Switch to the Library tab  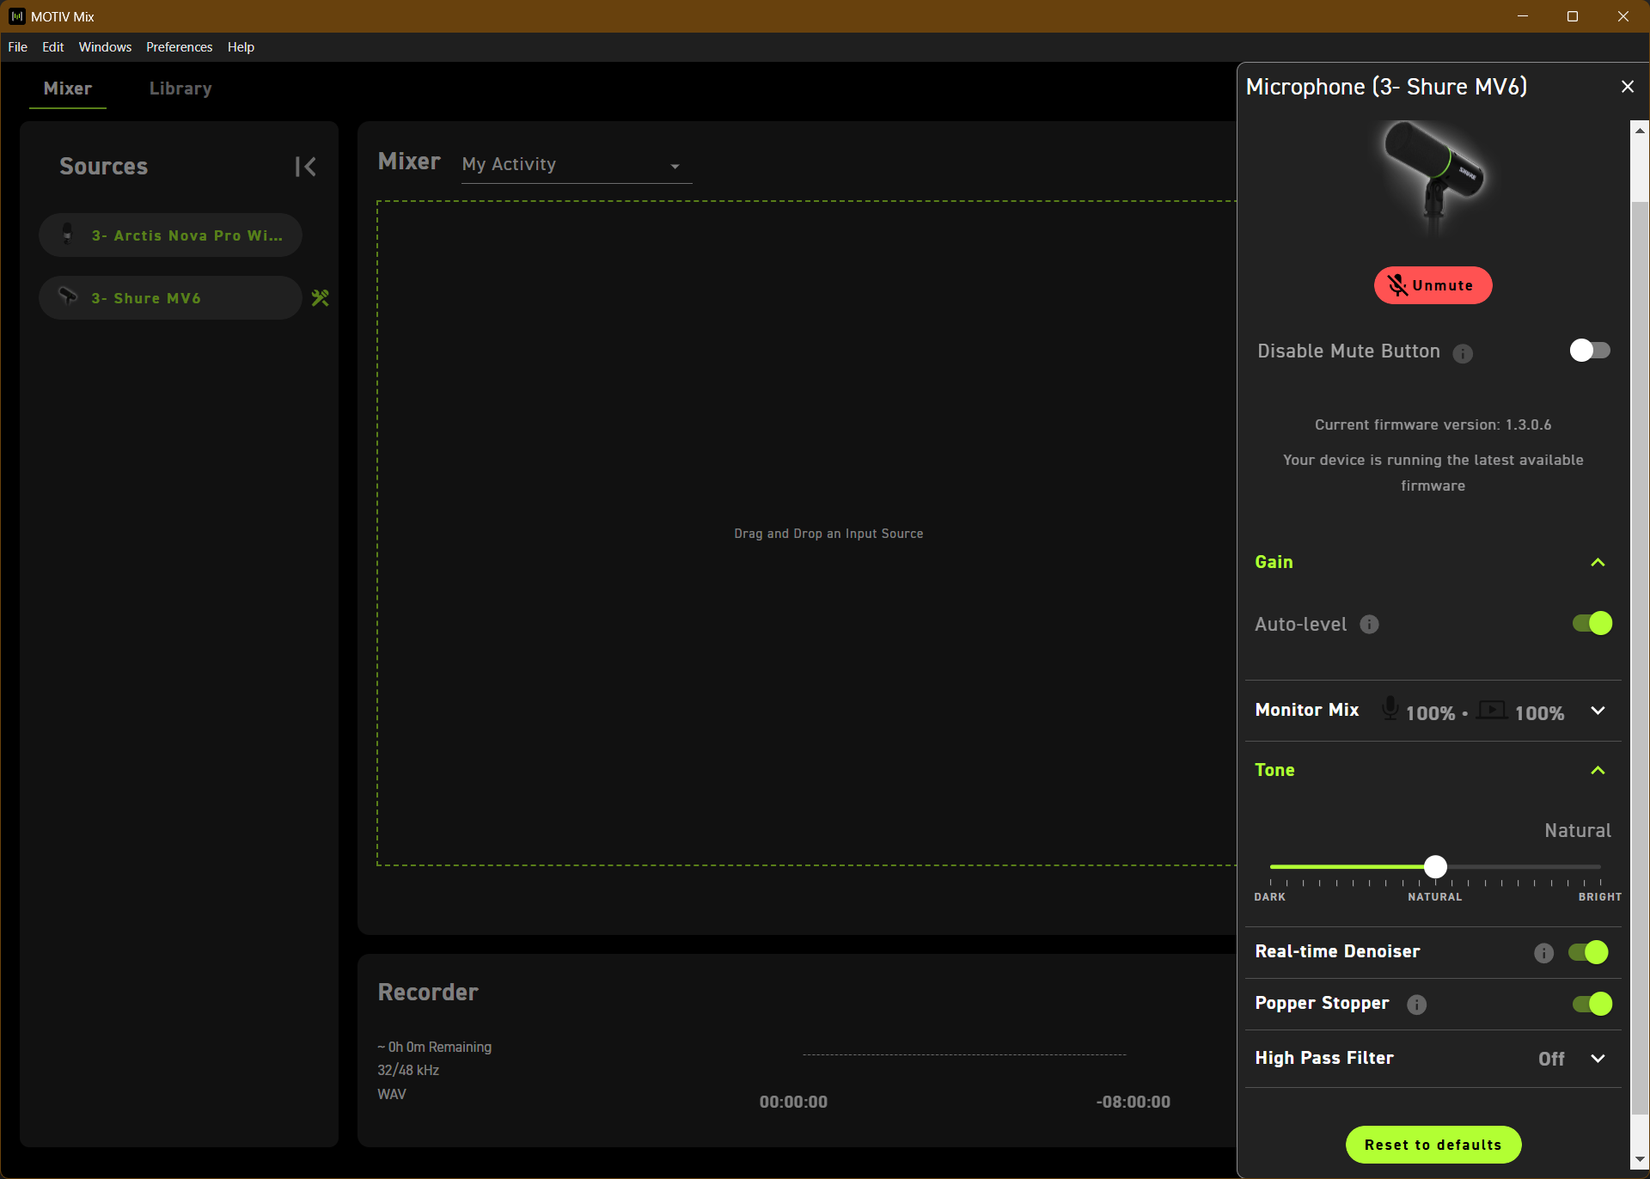(180, 89)
